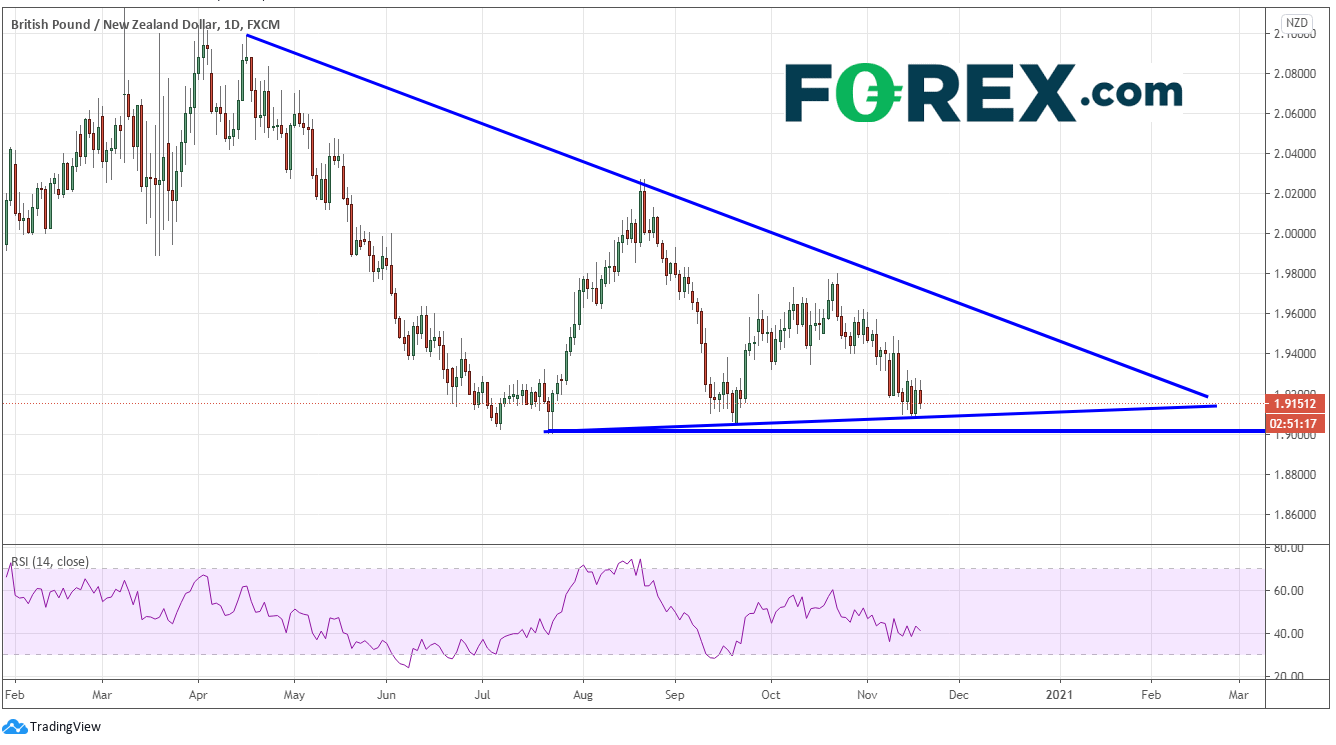Click the 2.04000 price axis label
This screenshot has height=745, width=1336.
tap(1295, 154)
